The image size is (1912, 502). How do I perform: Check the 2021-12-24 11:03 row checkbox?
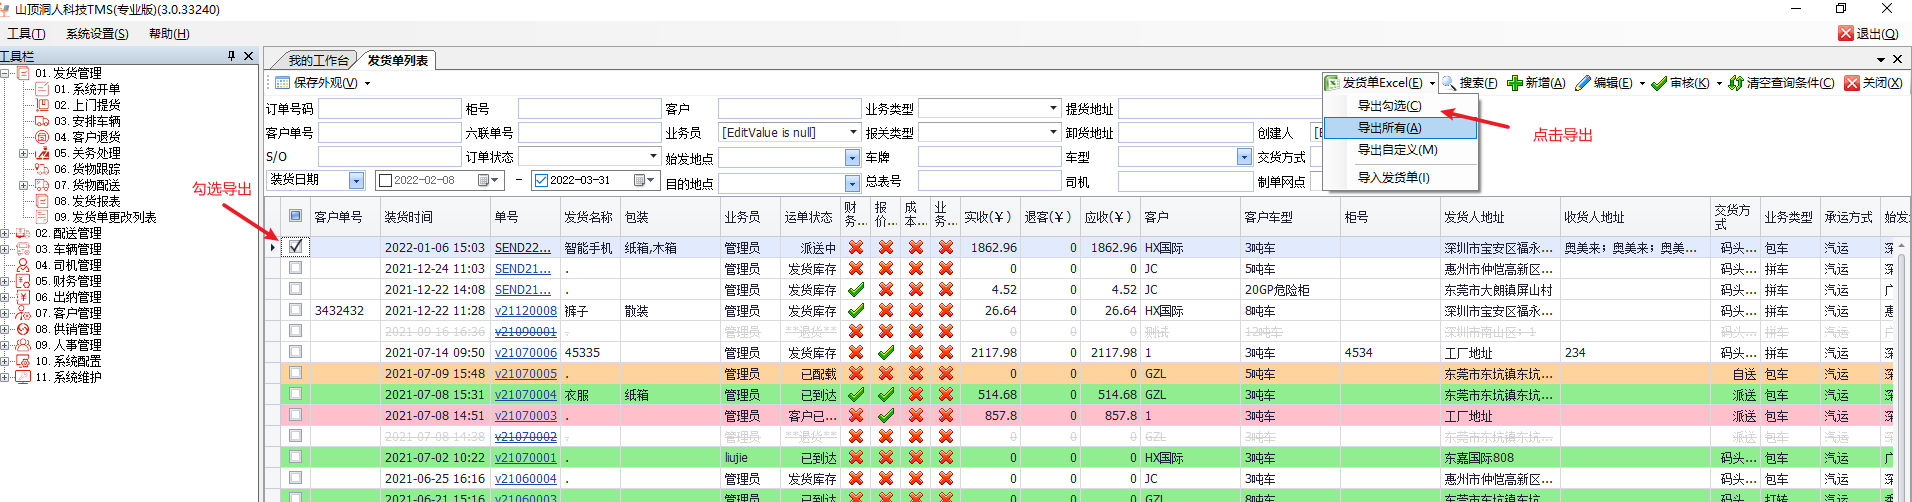pyautogui.click(x=295, y=267)
